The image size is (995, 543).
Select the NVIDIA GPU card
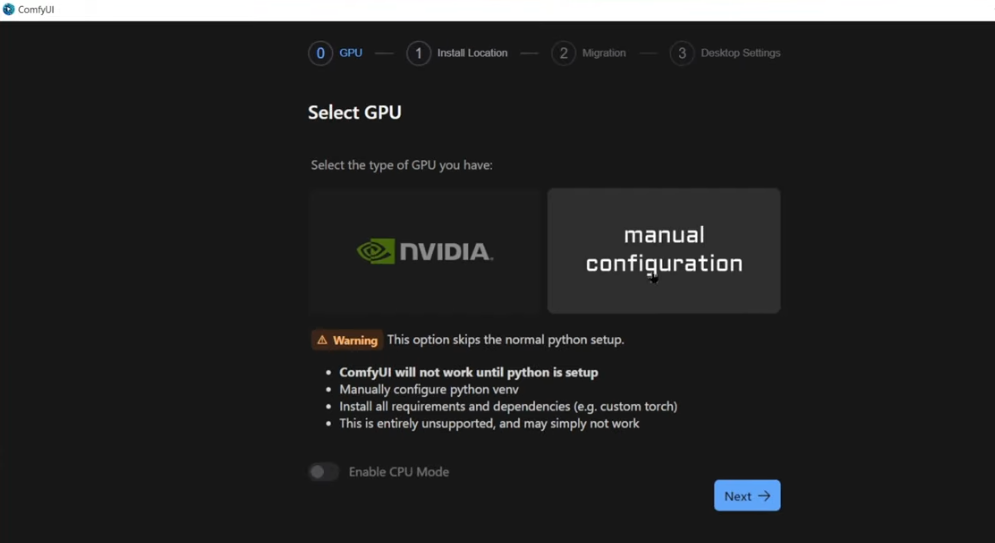[x=425, y=251]
